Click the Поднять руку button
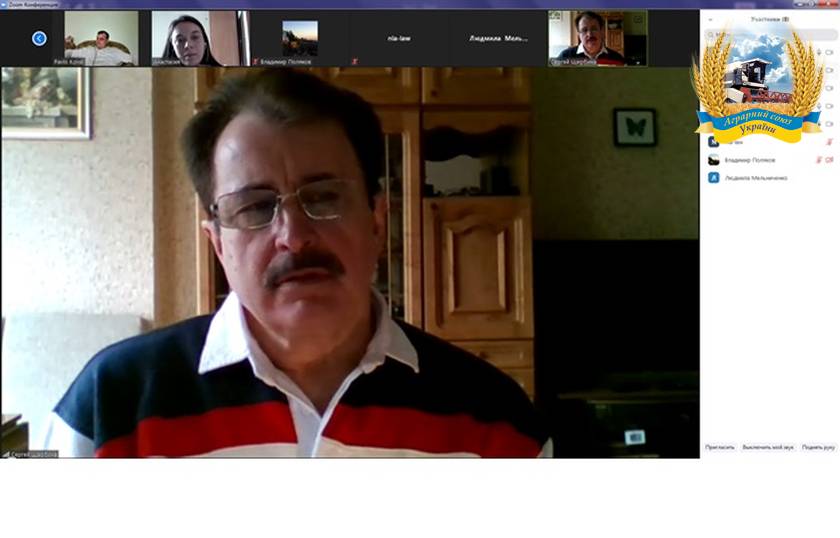The height and width of the screenshot is (538, 840). pyautogui.click(x=818, y=447)
